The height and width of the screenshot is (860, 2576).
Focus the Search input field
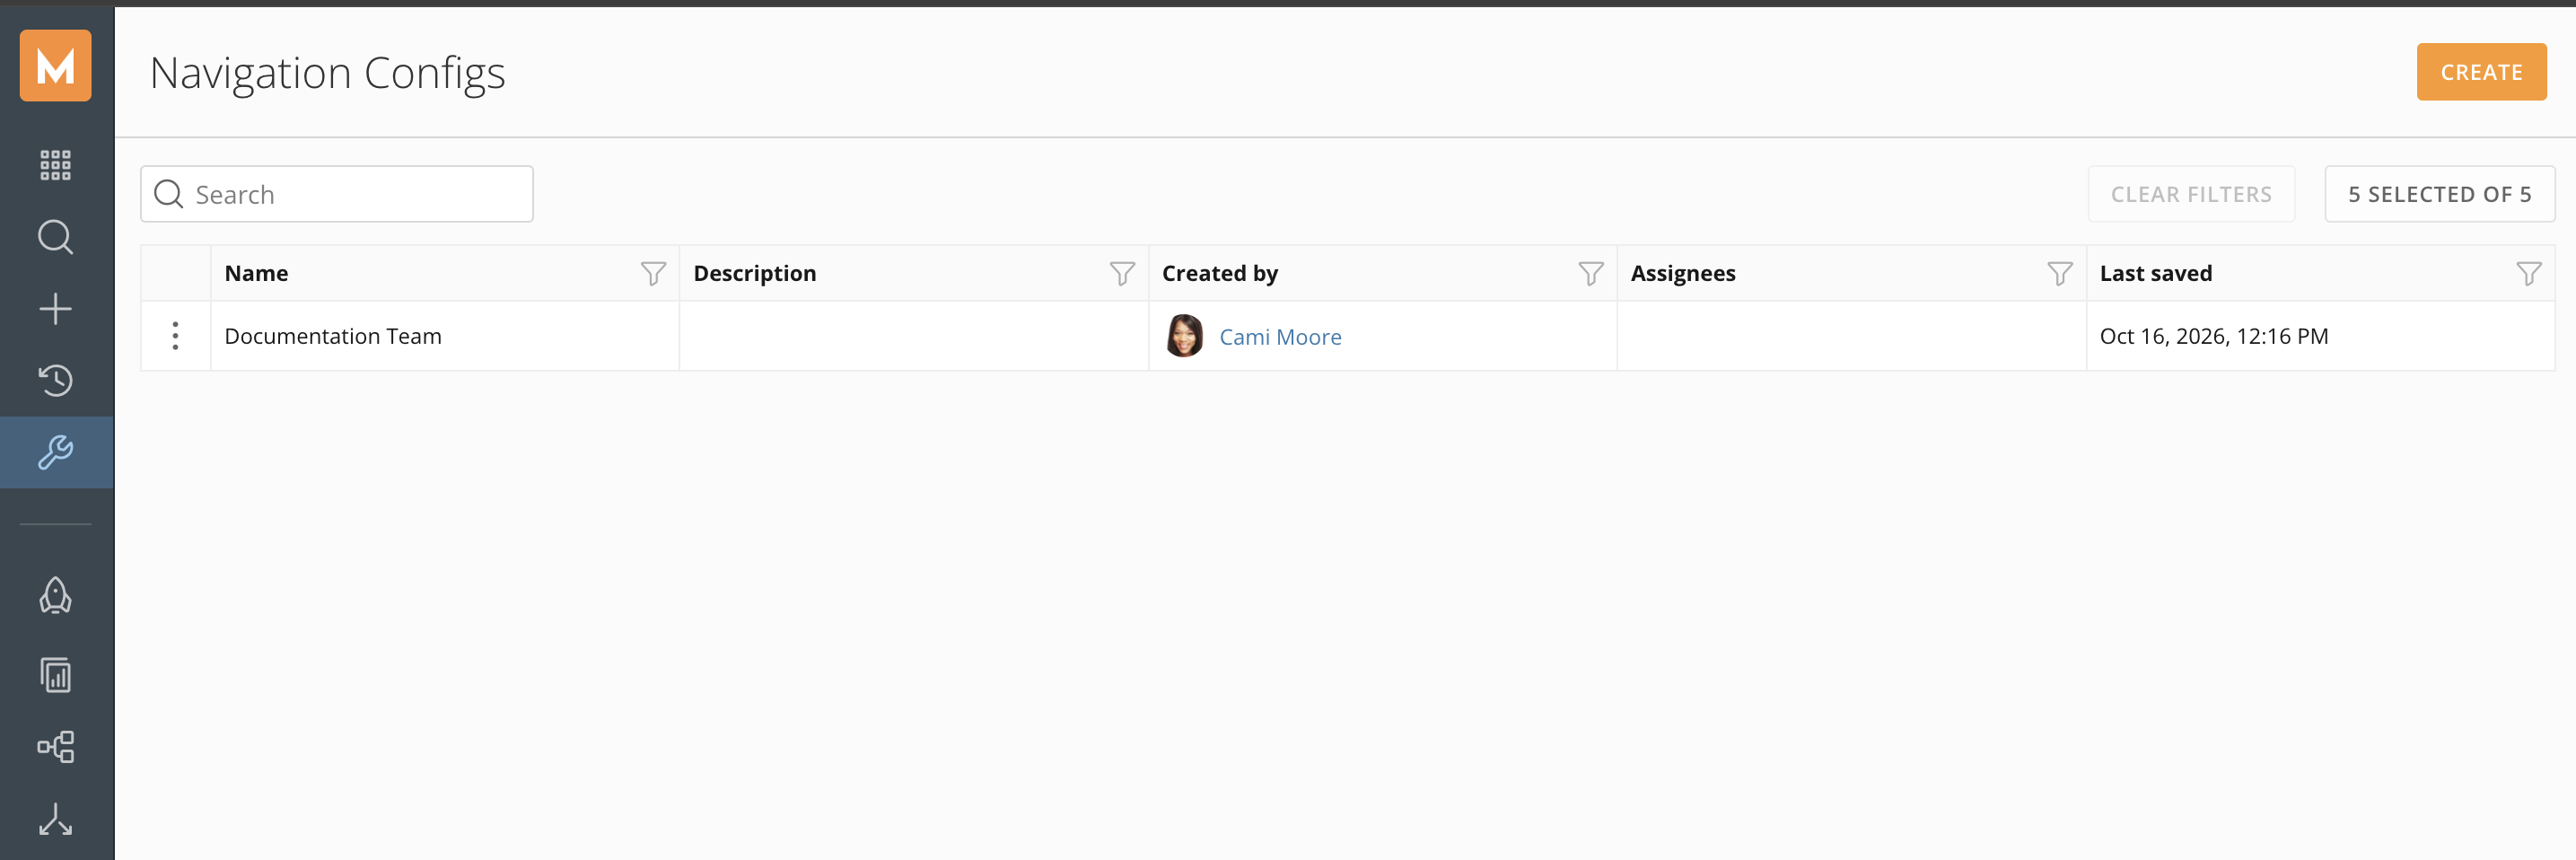[x=337, y=194]
